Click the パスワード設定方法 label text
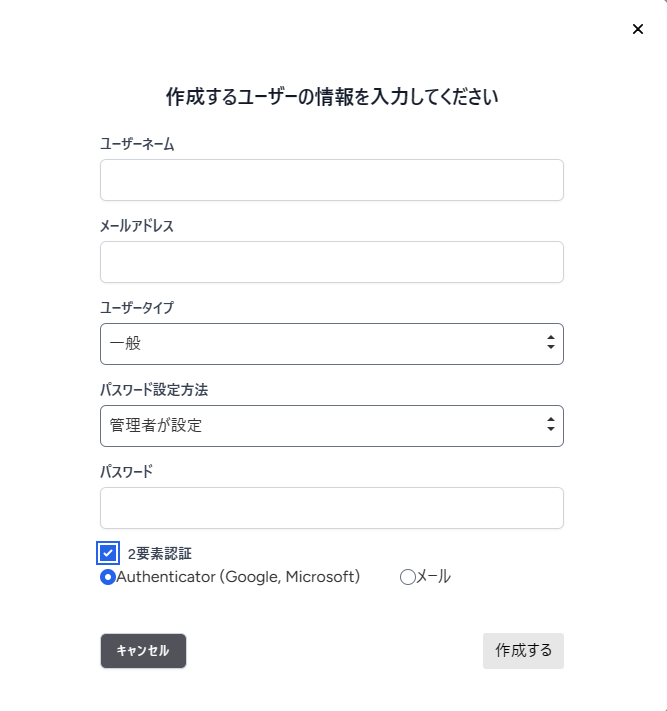Image resolution: width=667 pixels, height=711 pixels. coord(154,390)
